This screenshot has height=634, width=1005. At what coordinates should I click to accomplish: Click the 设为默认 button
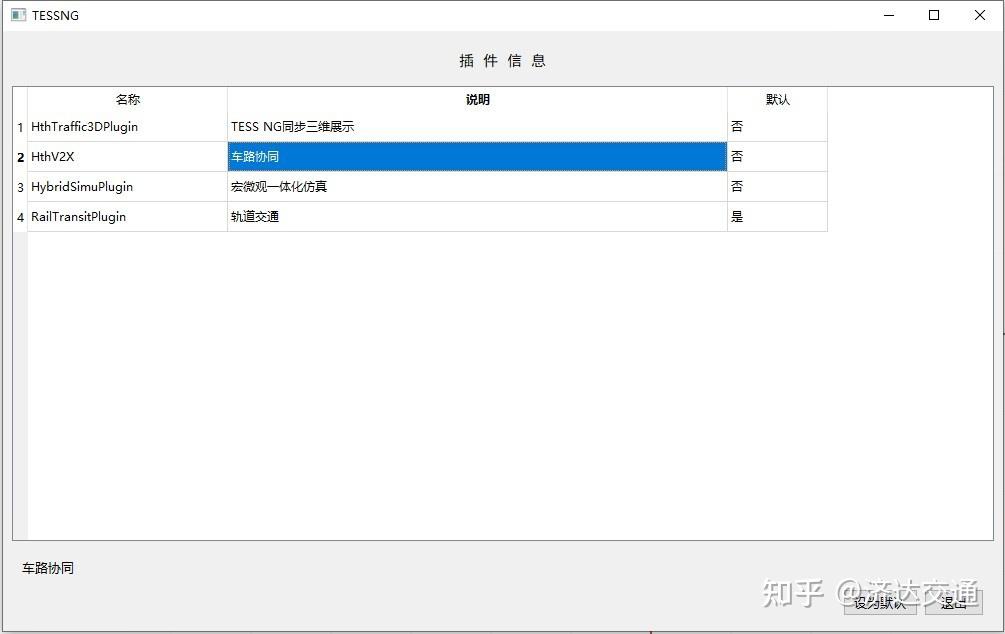click(880, 602)
